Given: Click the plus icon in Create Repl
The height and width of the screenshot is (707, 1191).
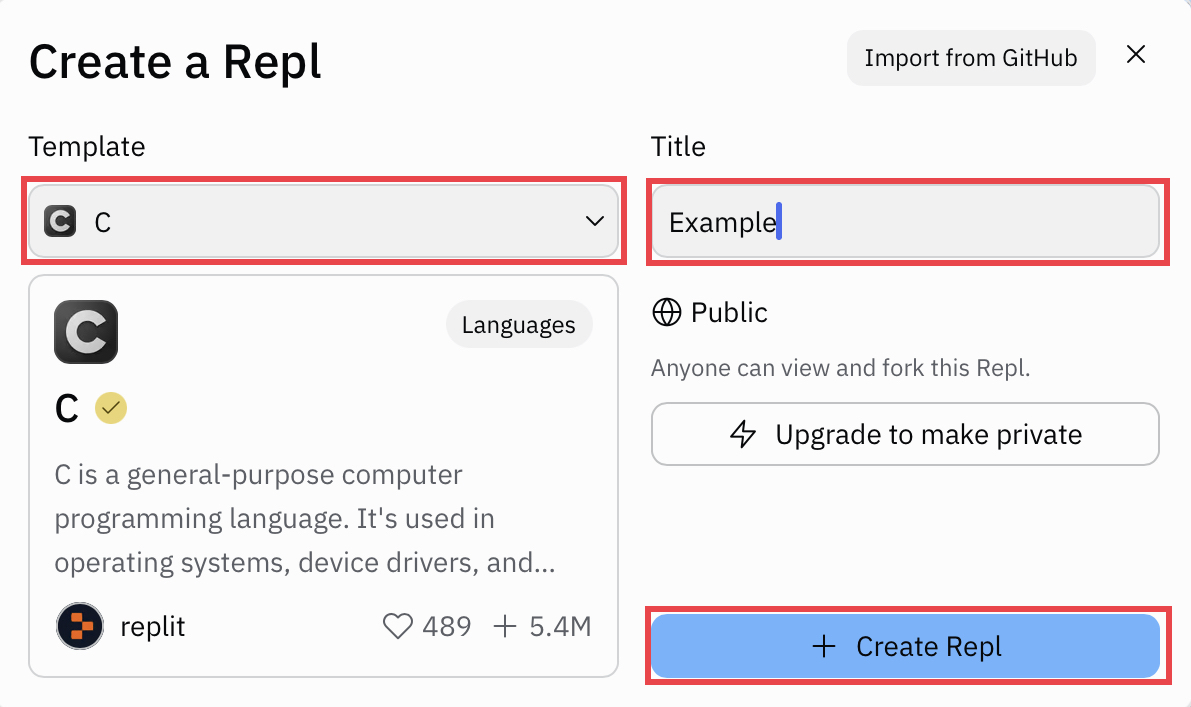Looking at the screenshot, I should (823, 647).
